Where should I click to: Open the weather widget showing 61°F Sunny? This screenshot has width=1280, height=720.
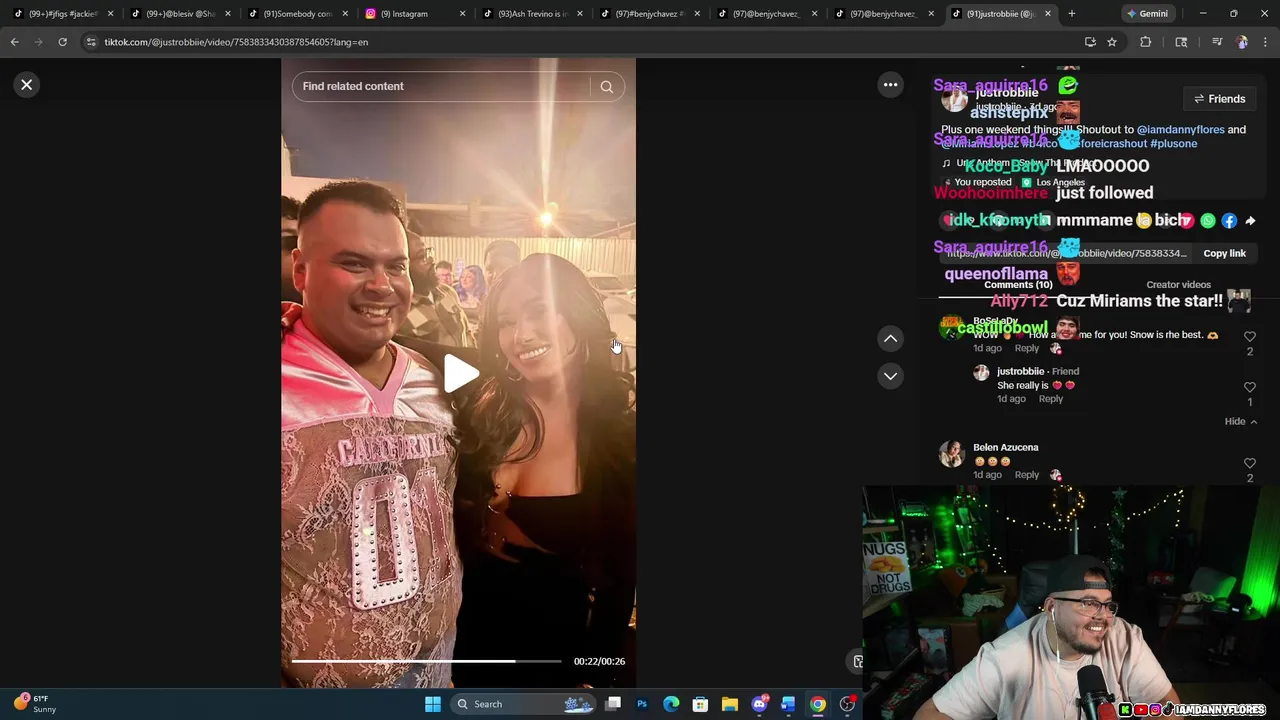pyautogui.click(x=35, y=704)
